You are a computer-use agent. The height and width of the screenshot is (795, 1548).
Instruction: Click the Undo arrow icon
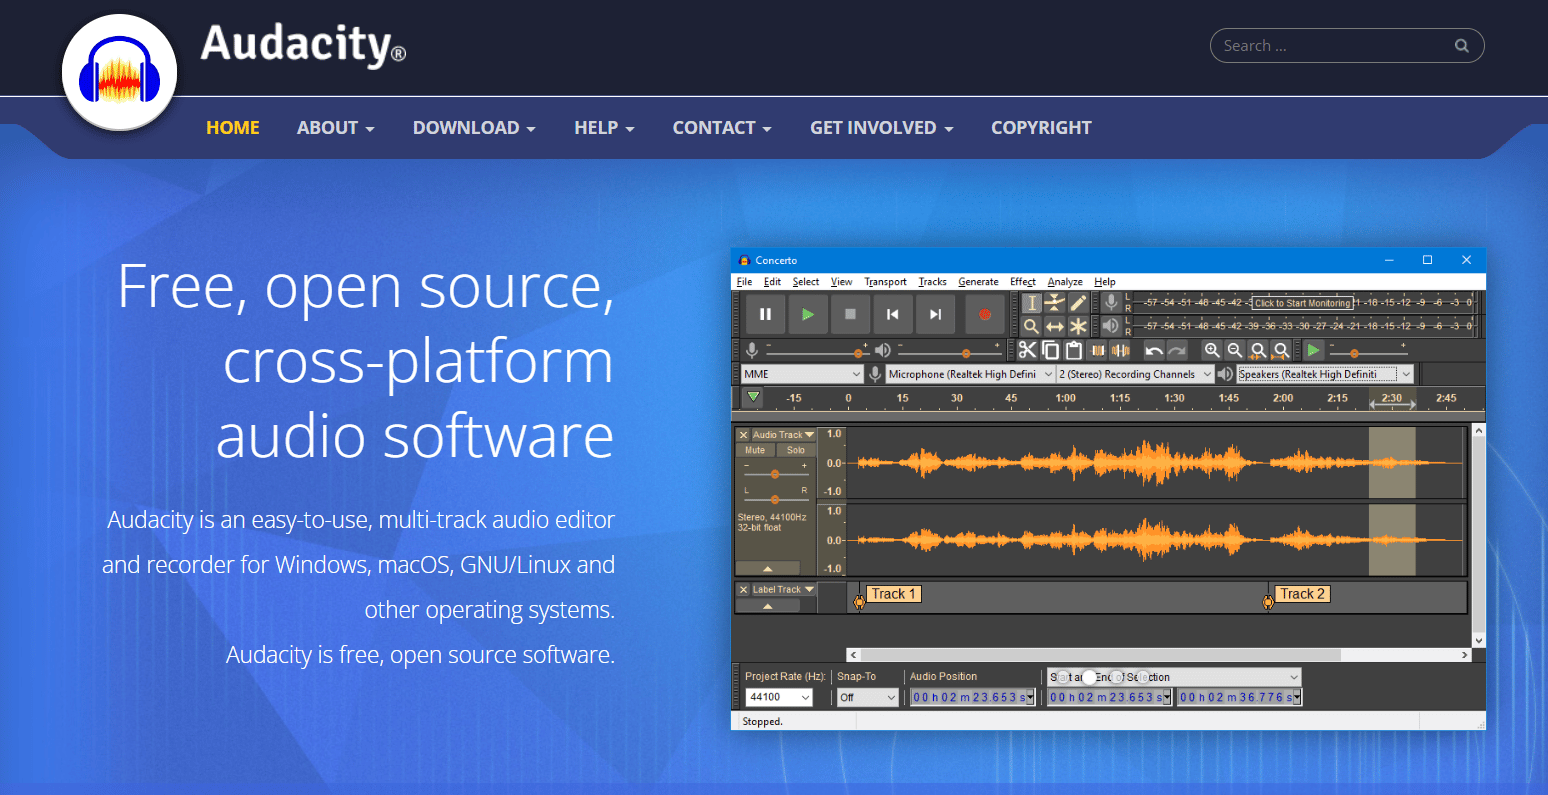1154,350
